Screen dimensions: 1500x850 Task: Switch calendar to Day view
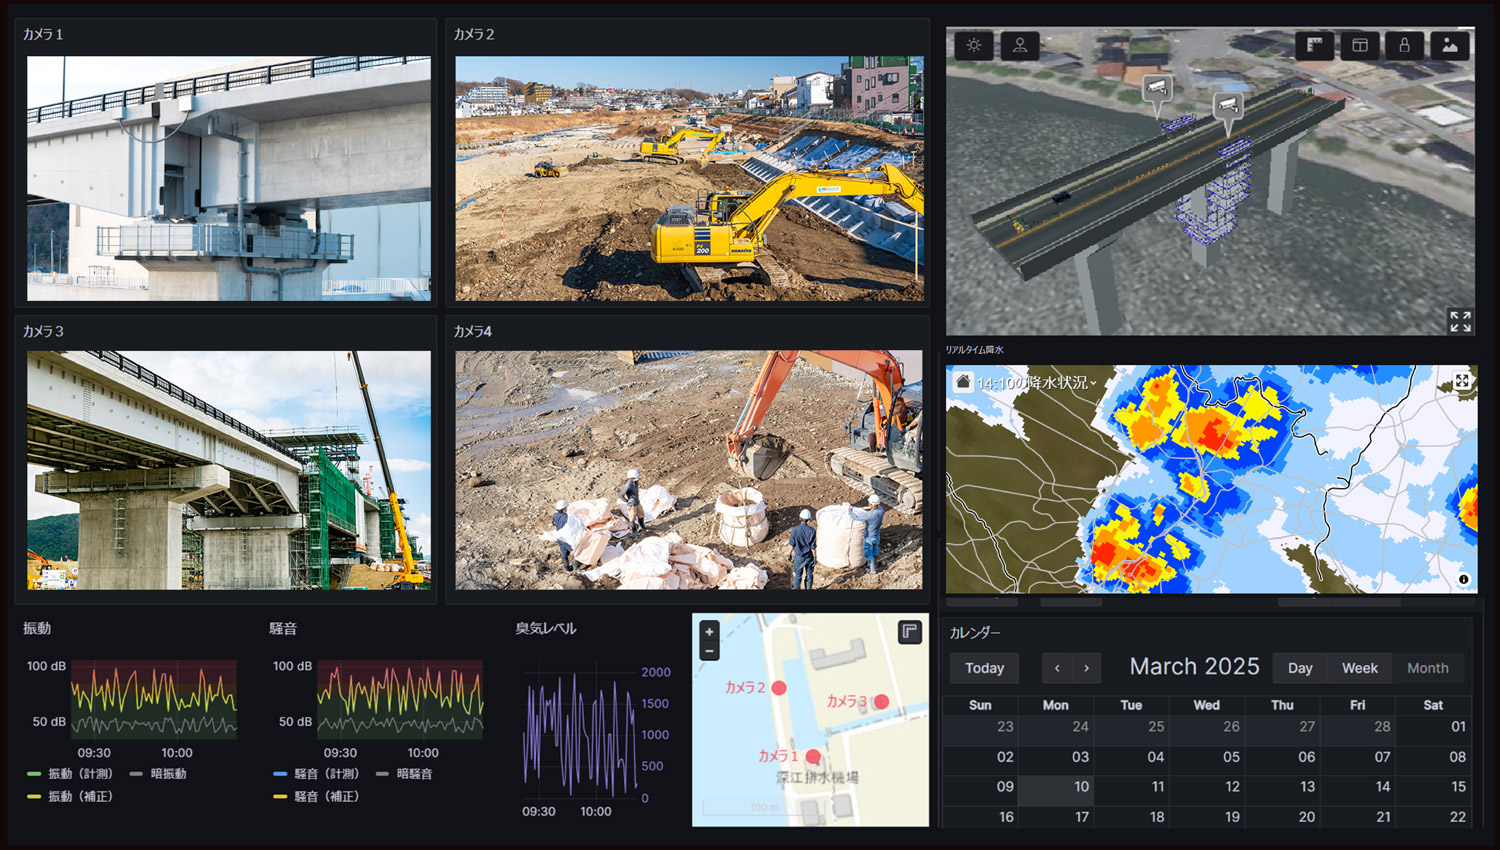[1300, 668]
